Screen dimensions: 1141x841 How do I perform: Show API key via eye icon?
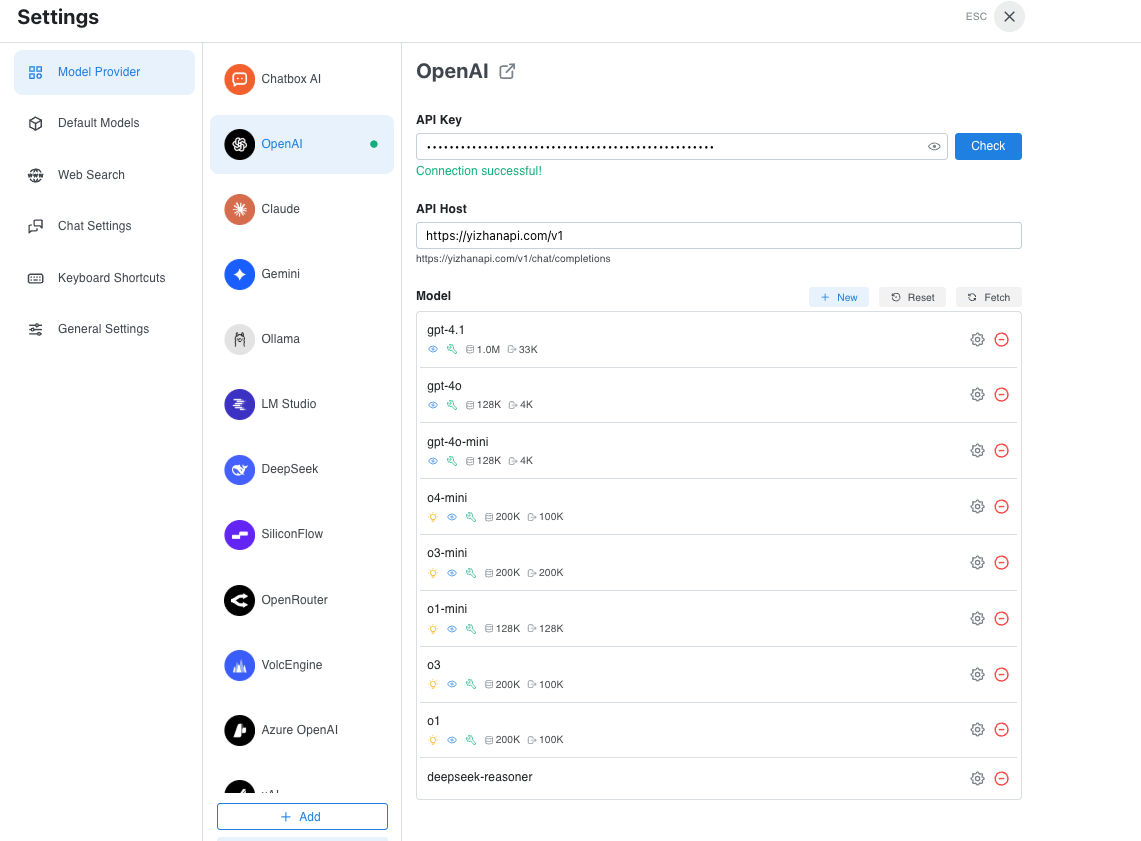click(x=934, y=146)
